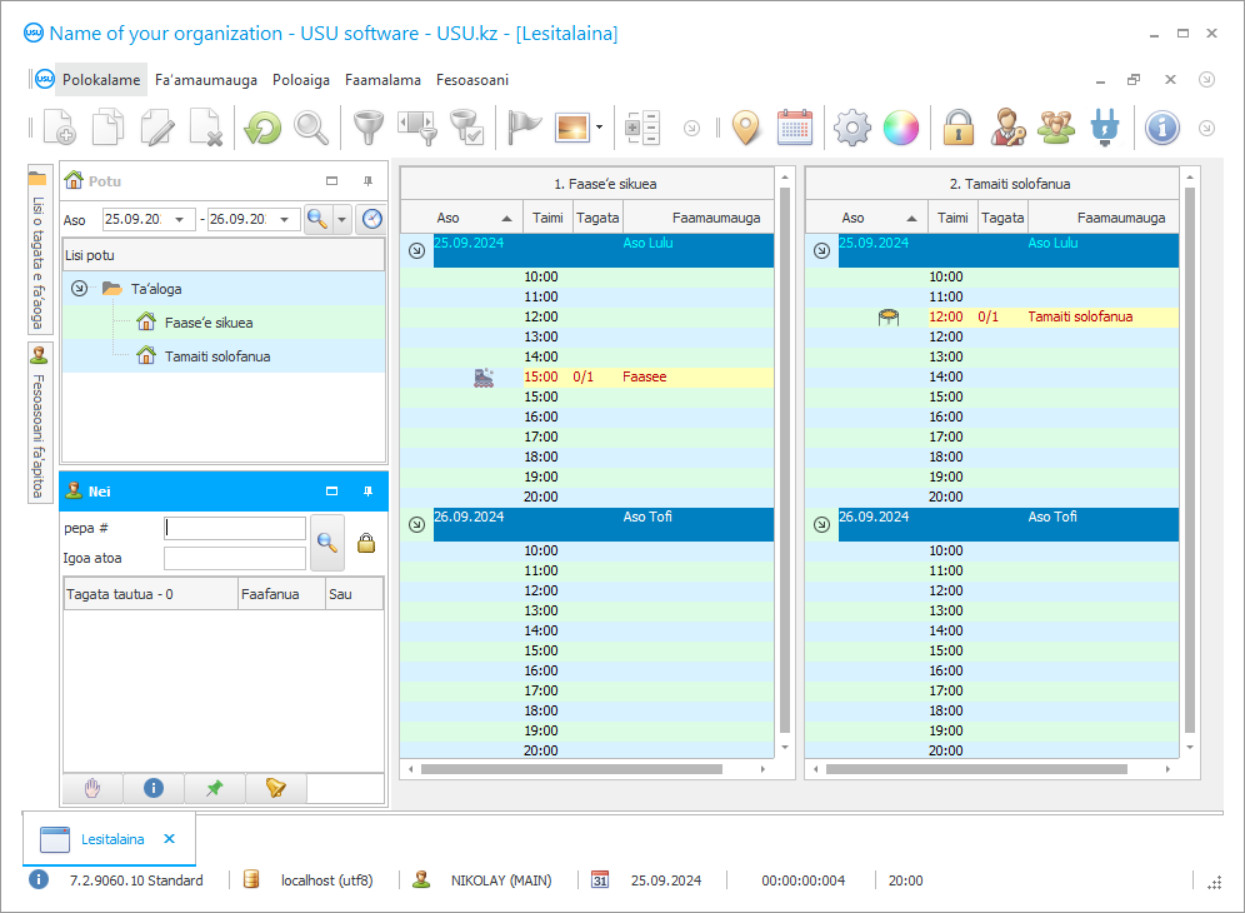
Task: Click the edit record pencil icon
Action: (x=157, y=128)
